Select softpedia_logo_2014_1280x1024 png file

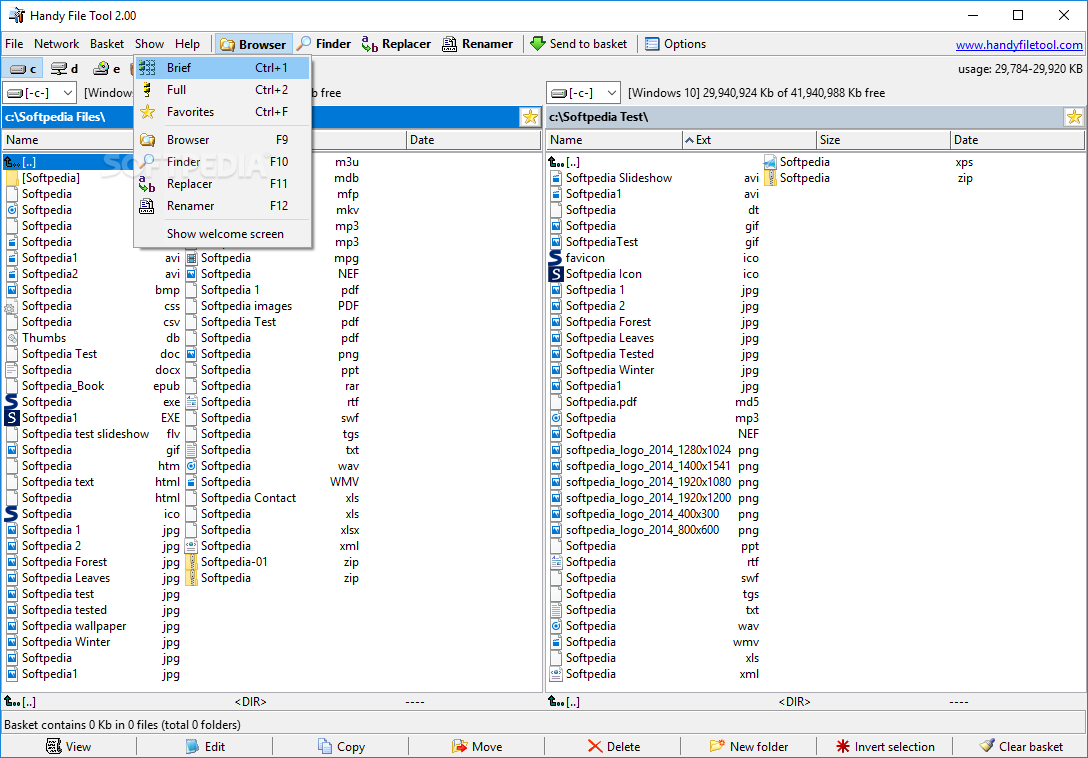tap(654, 450)
